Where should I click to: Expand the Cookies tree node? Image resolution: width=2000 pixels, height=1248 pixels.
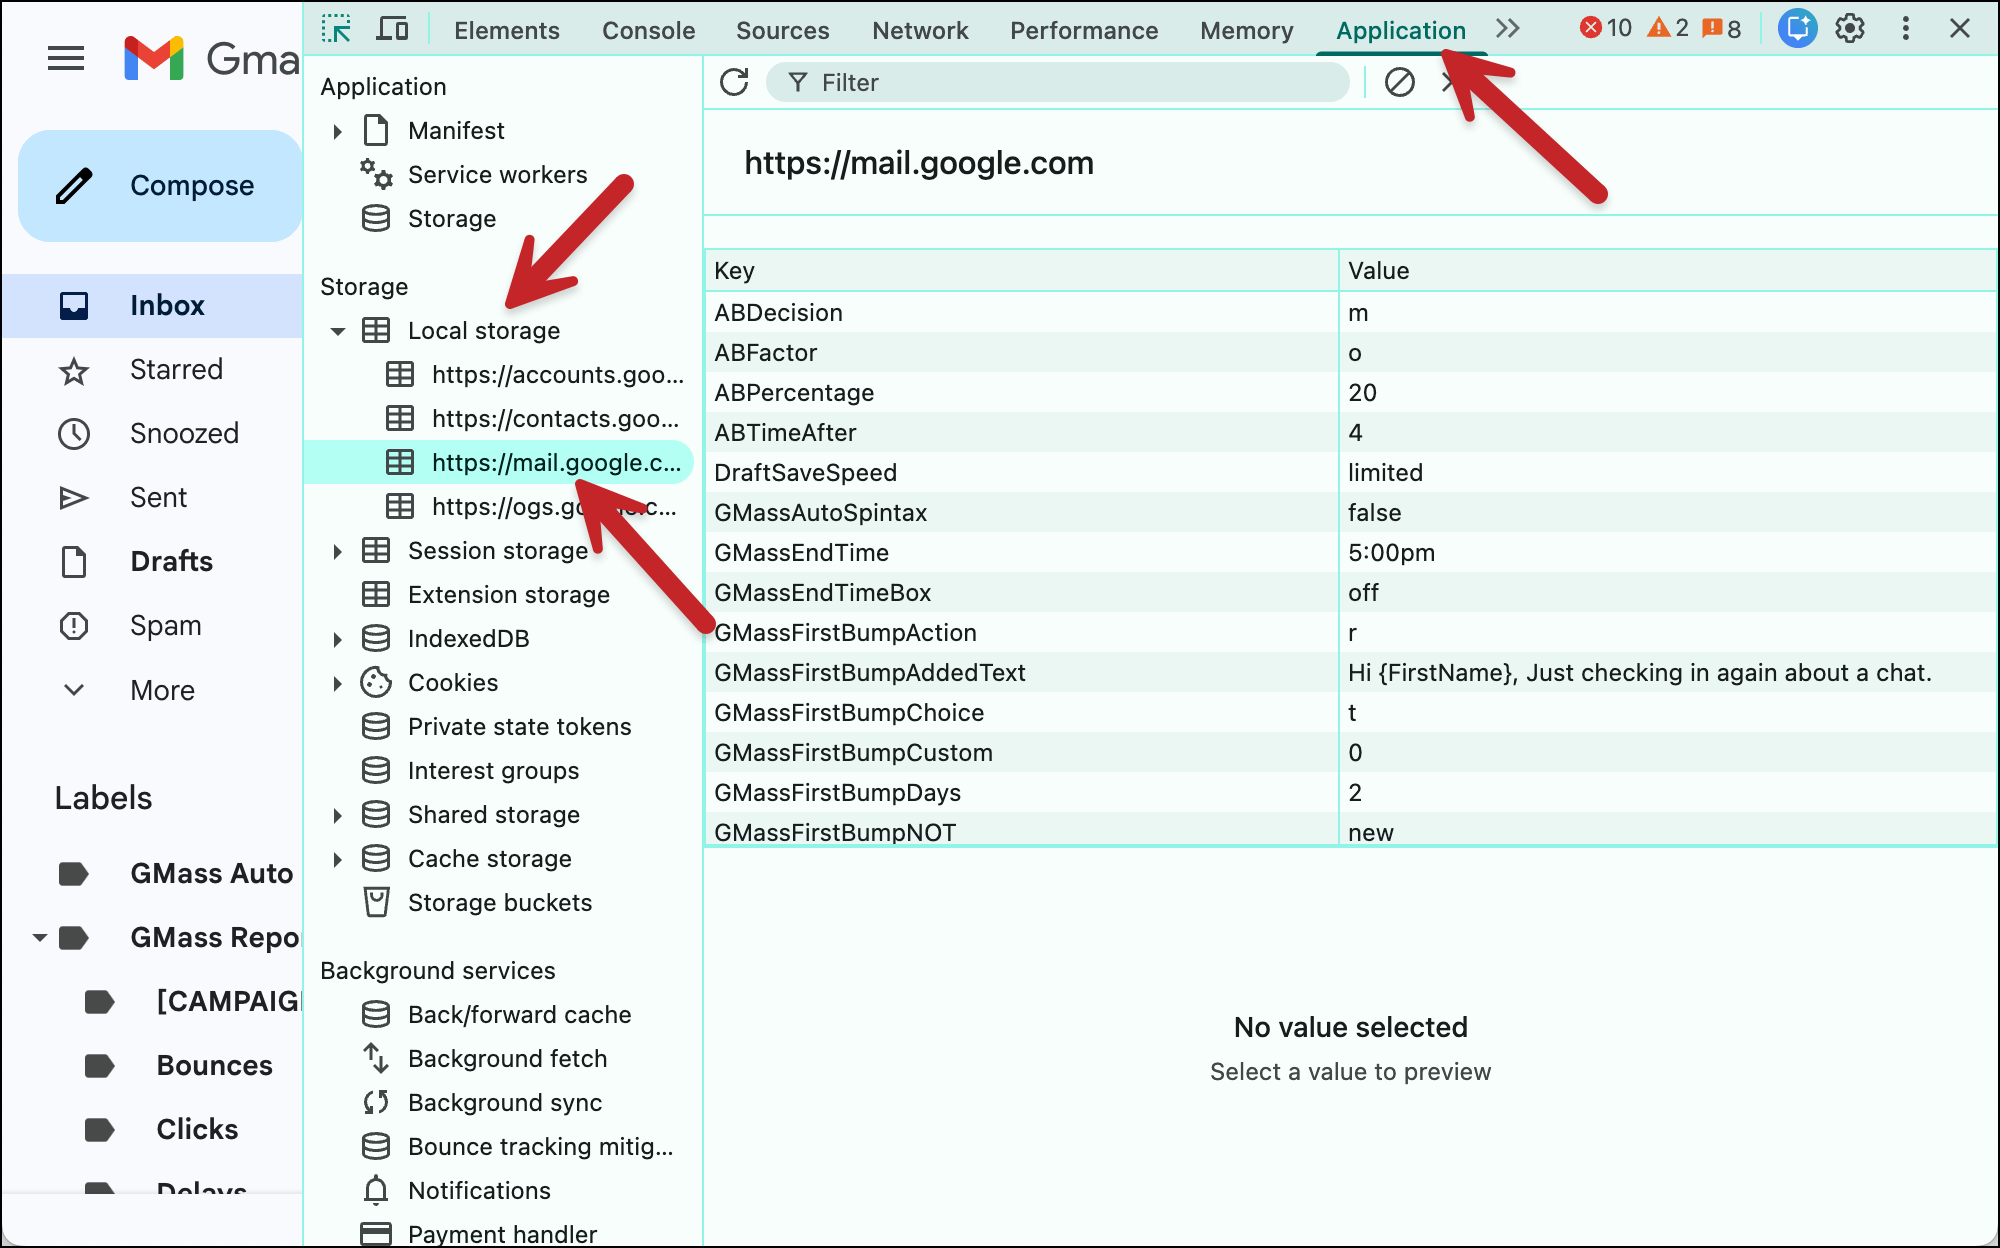[x=338, y=683]
